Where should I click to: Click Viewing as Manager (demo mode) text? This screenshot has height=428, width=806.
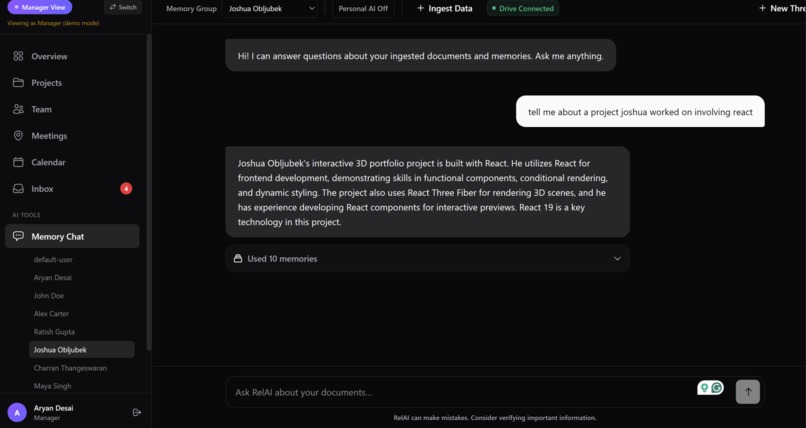click(53, 23)
